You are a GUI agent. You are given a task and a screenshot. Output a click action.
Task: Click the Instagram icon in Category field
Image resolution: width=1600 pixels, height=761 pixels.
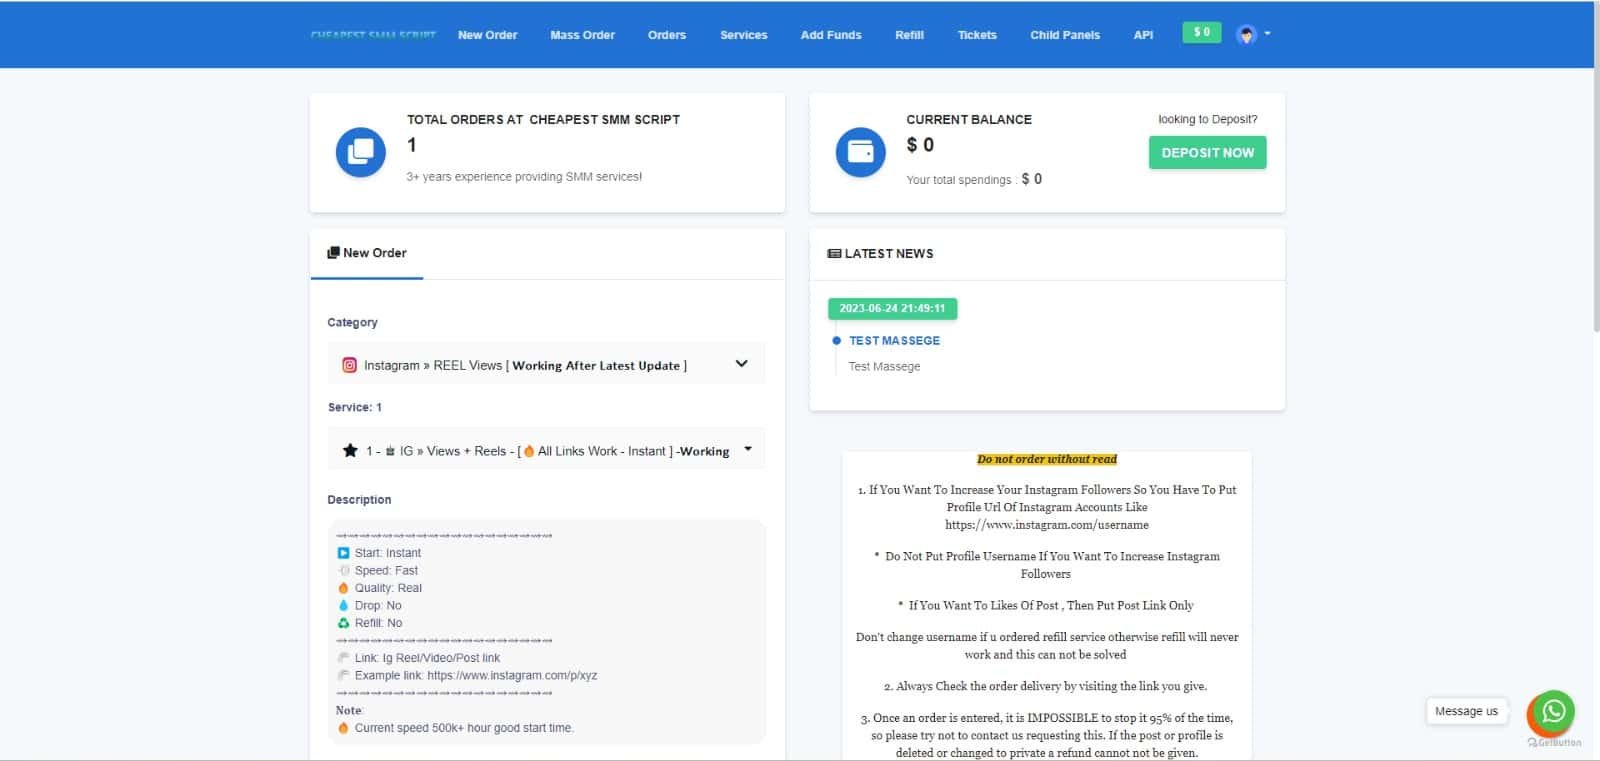pos(349,365)
